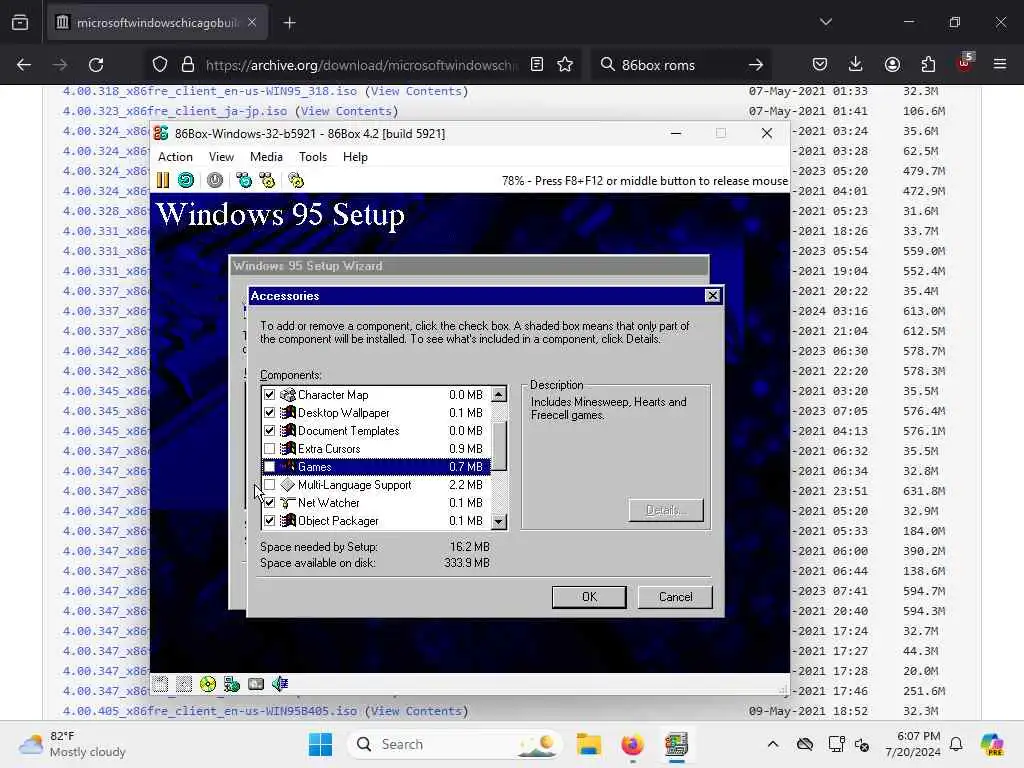Screen dimensions: 1024x768
Task: Click the yellow Ctrl+Alt+Esc toolbar icon
Action: (x=267, y=180)
